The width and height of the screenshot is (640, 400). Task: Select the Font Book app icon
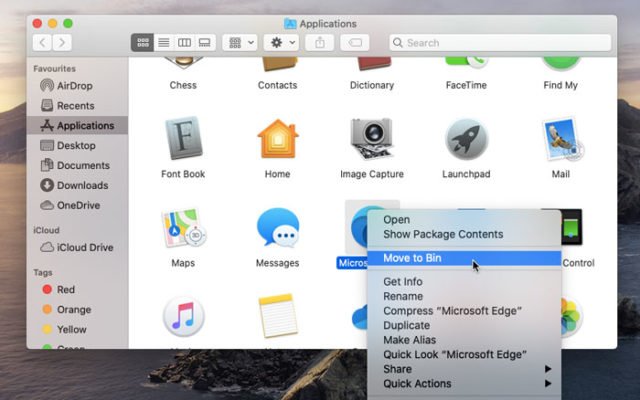click(x=183, y=138)
